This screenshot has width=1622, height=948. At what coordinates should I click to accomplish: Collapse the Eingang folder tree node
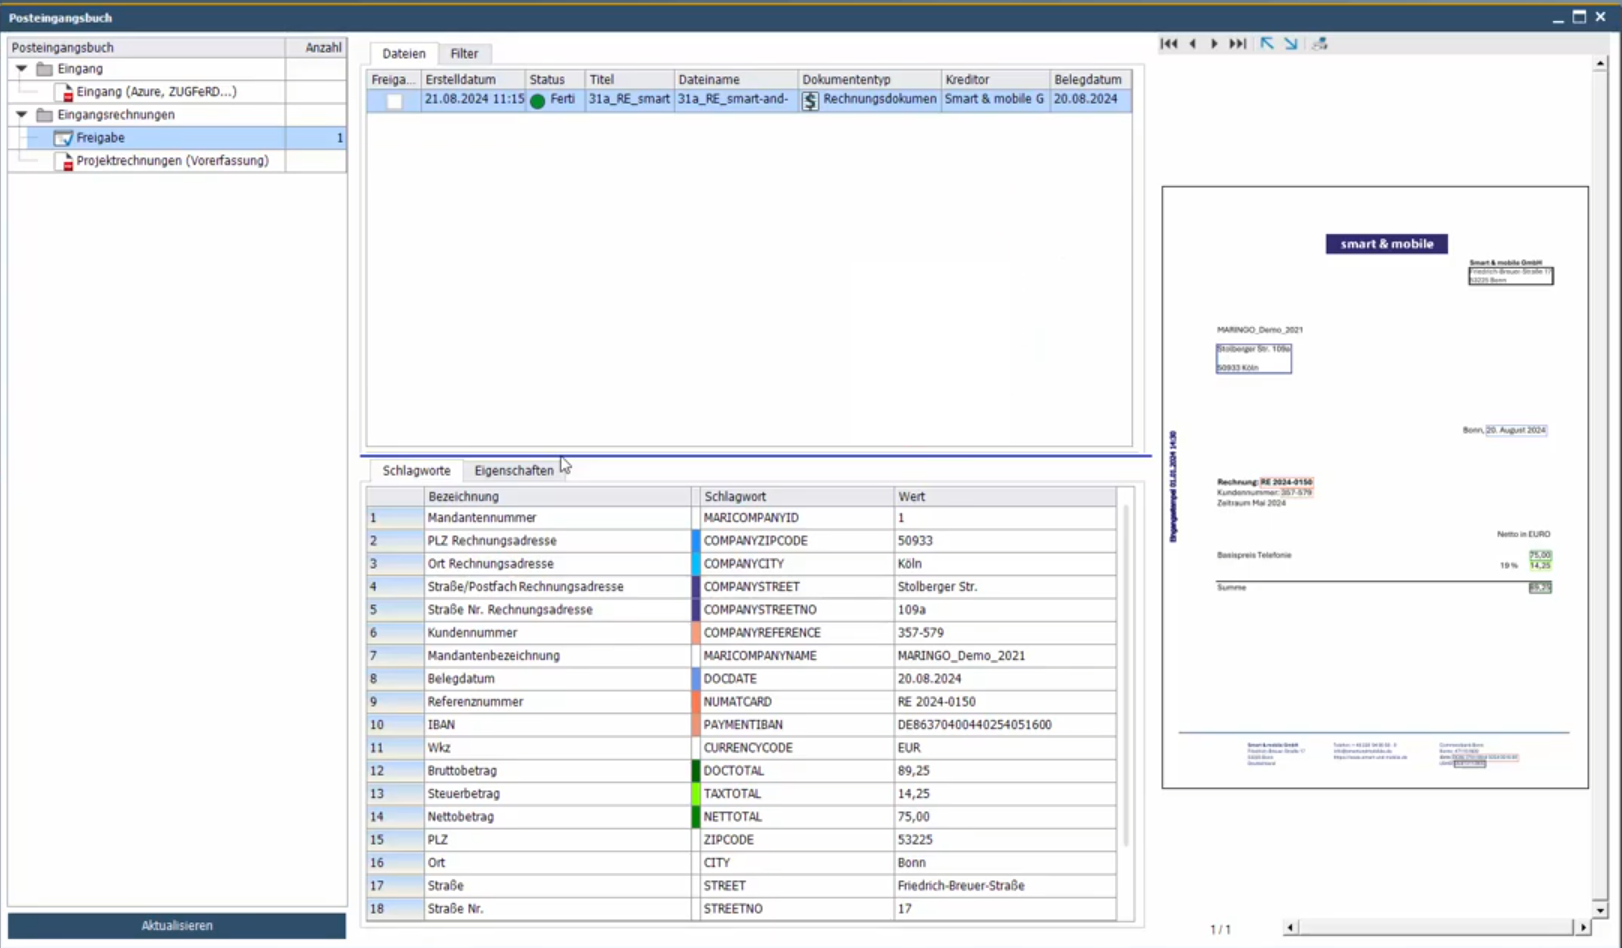tap(21, 69)
